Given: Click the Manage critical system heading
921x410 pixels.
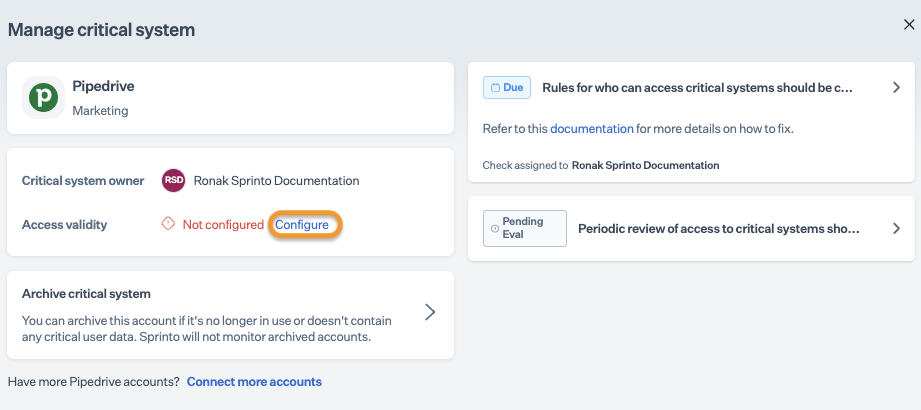Looking at the screenshot, I should pyautogui.click(x=101, y=30).
